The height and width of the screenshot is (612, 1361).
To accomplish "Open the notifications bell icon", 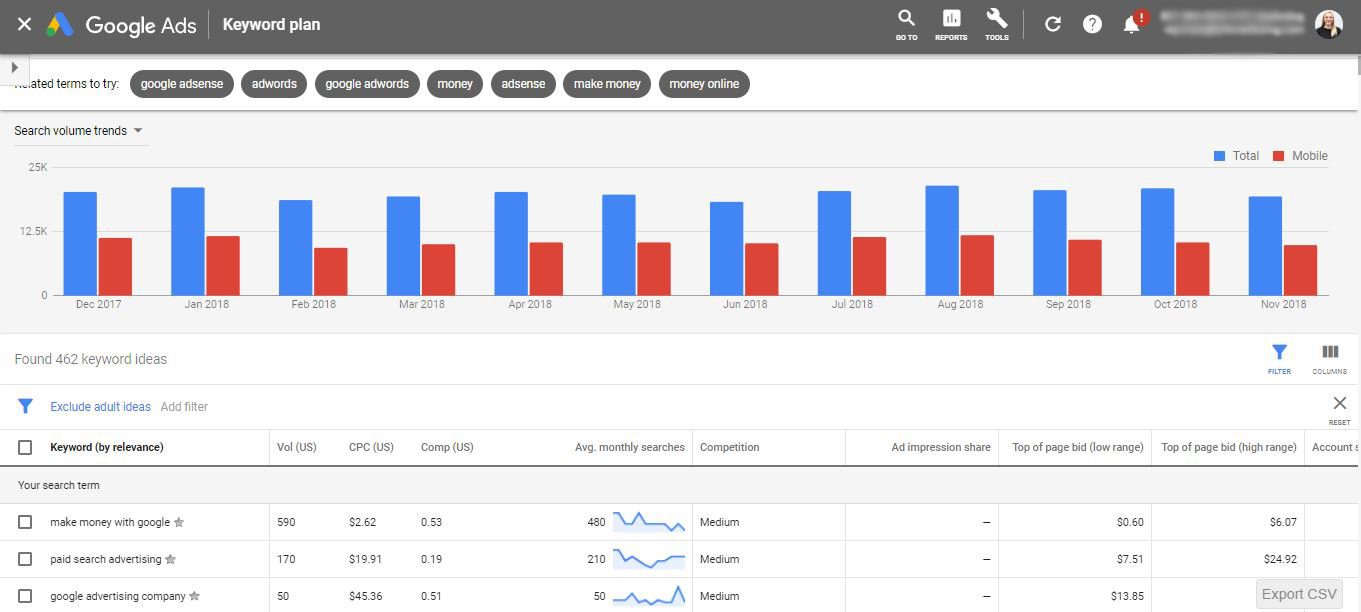I will tap(1132, 24).
